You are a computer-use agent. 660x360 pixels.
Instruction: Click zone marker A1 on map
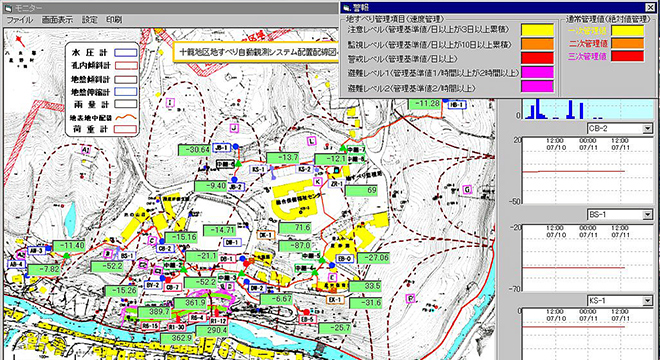(86, 149)
